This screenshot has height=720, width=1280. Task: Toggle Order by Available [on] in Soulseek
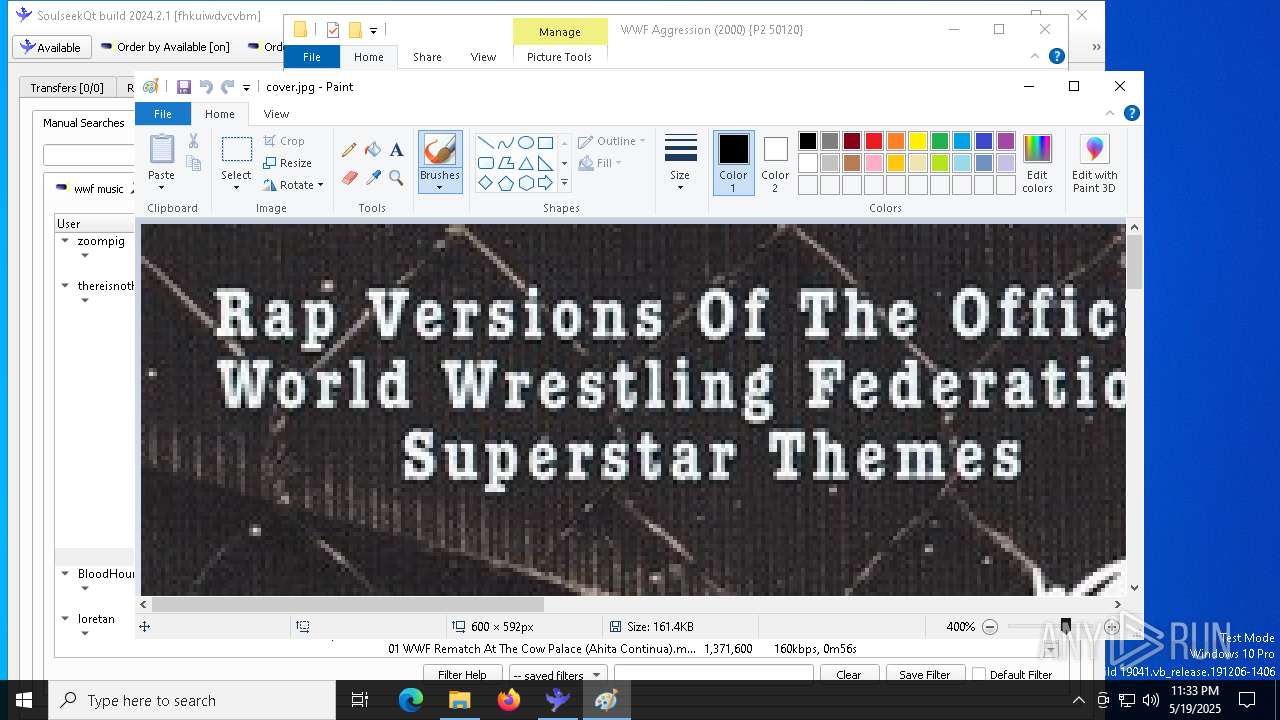click(165, 47)
